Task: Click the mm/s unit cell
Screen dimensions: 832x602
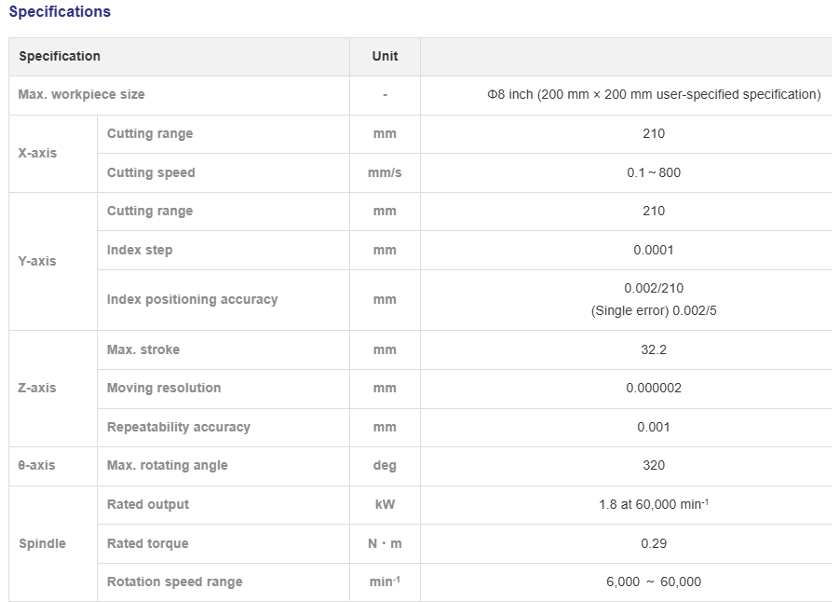Action: (x=384, y=173)
